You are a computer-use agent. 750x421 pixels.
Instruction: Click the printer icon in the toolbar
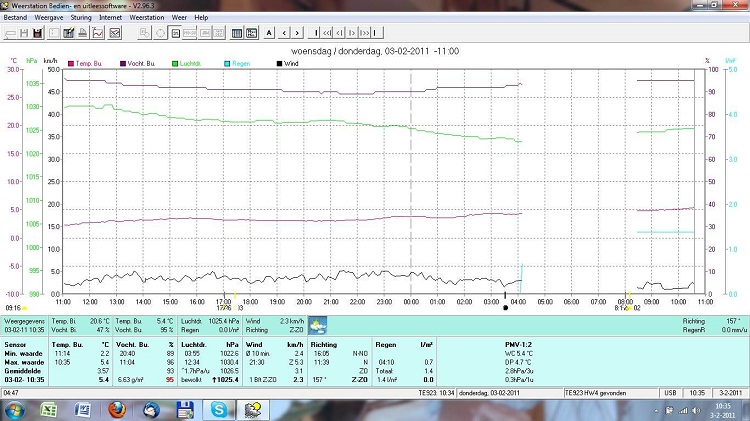pyautogui.click(x=80, y=32)
